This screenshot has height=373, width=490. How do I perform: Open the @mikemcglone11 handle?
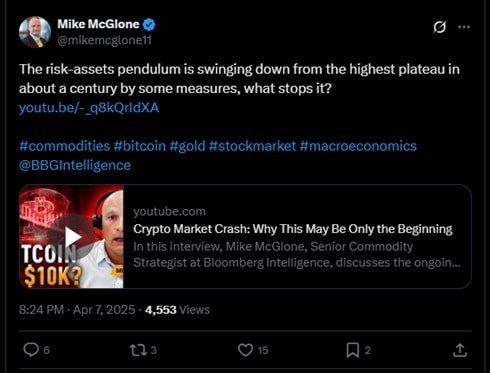coord(105,40)
